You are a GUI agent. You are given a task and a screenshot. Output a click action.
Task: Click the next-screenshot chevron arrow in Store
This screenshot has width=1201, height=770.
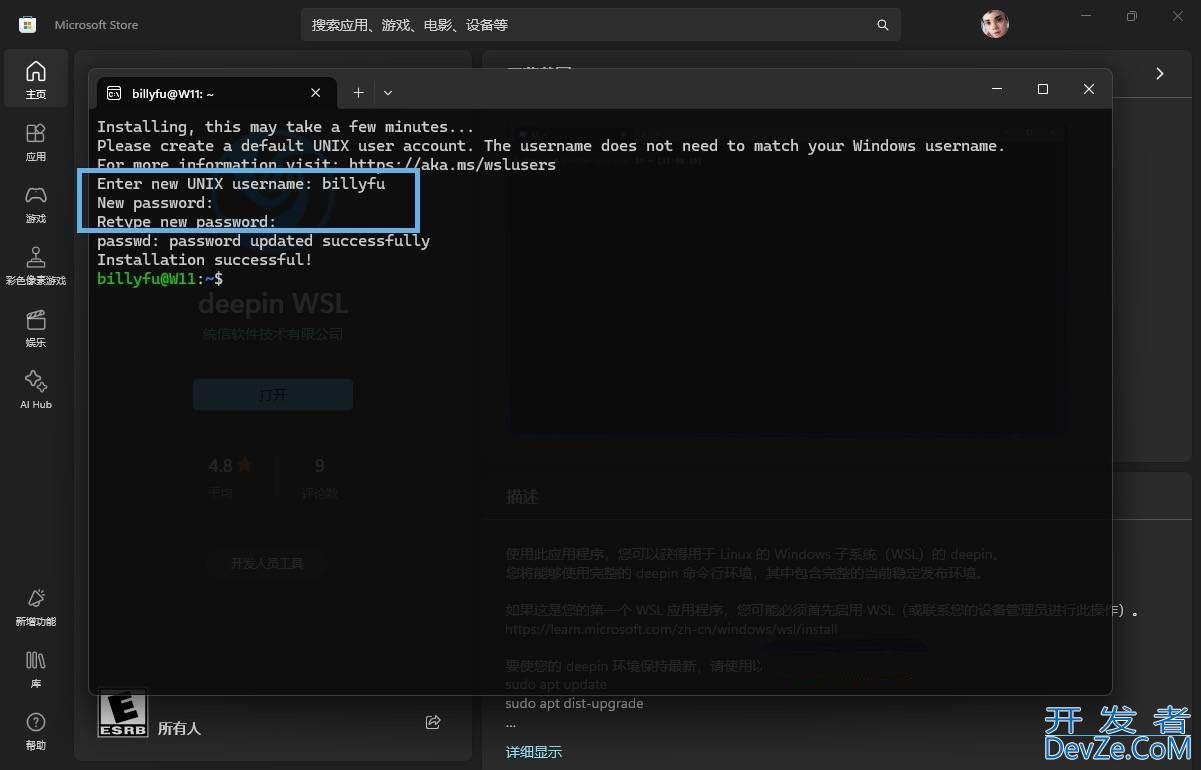pos(1160,73)
